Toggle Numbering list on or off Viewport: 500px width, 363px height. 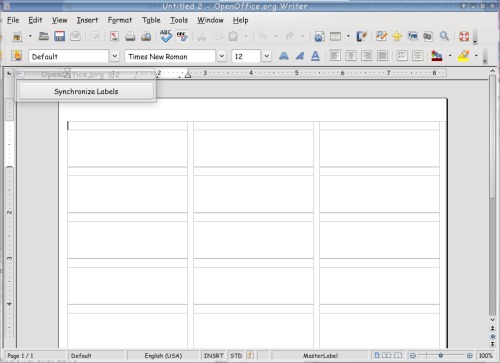point(402,56)
